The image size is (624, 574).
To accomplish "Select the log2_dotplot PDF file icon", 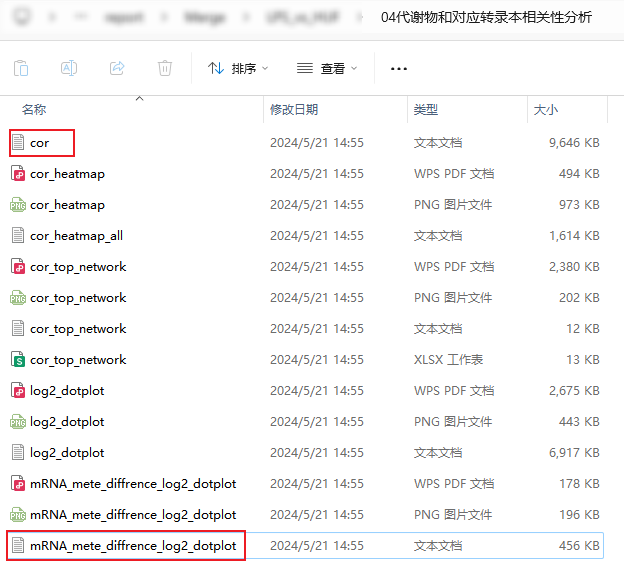I will point(18,391).
